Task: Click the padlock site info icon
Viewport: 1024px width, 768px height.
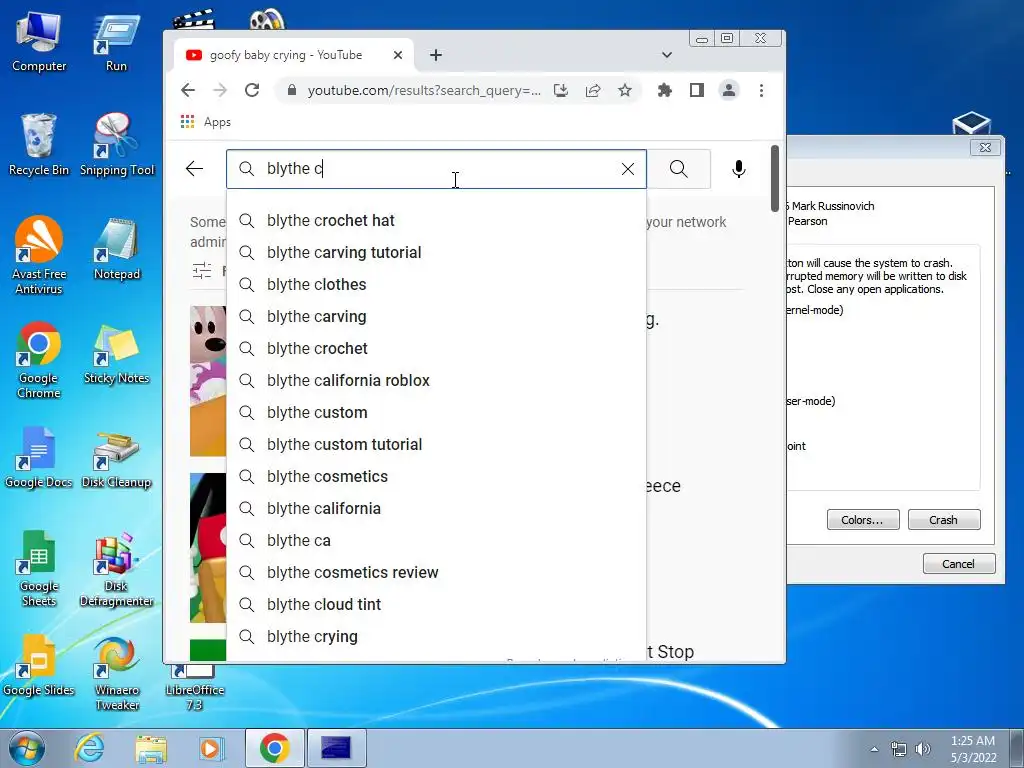Action: (x=292, y=90)
